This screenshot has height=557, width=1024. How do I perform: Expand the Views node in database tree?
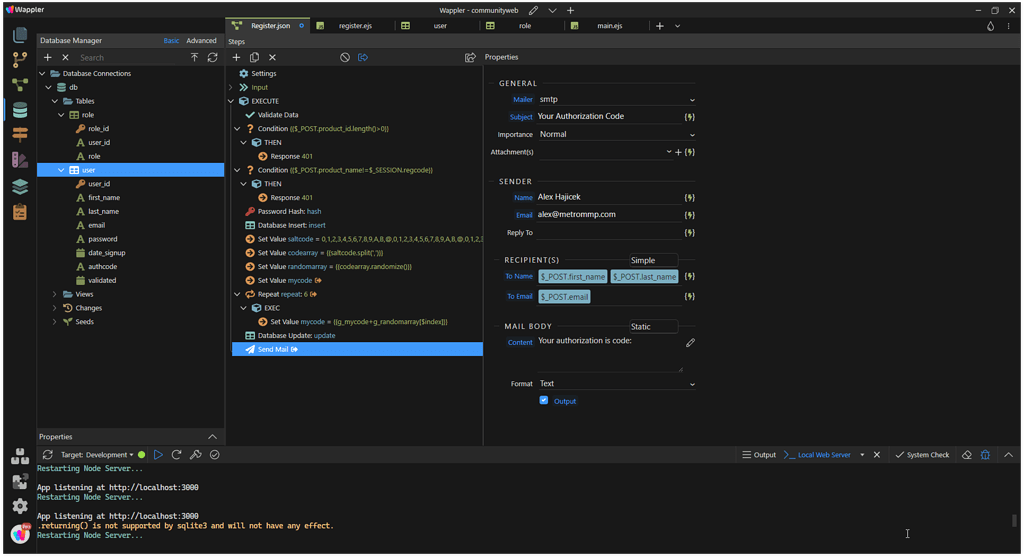55,294
